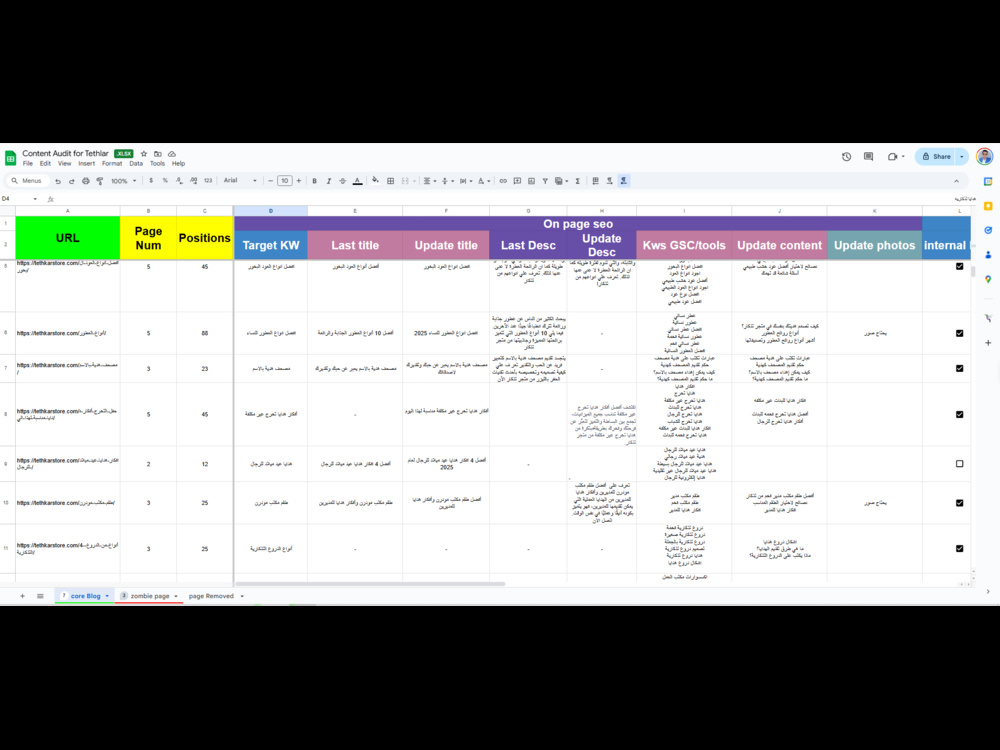
Task: Check cloud document status icon
Action: pos(172,154)
